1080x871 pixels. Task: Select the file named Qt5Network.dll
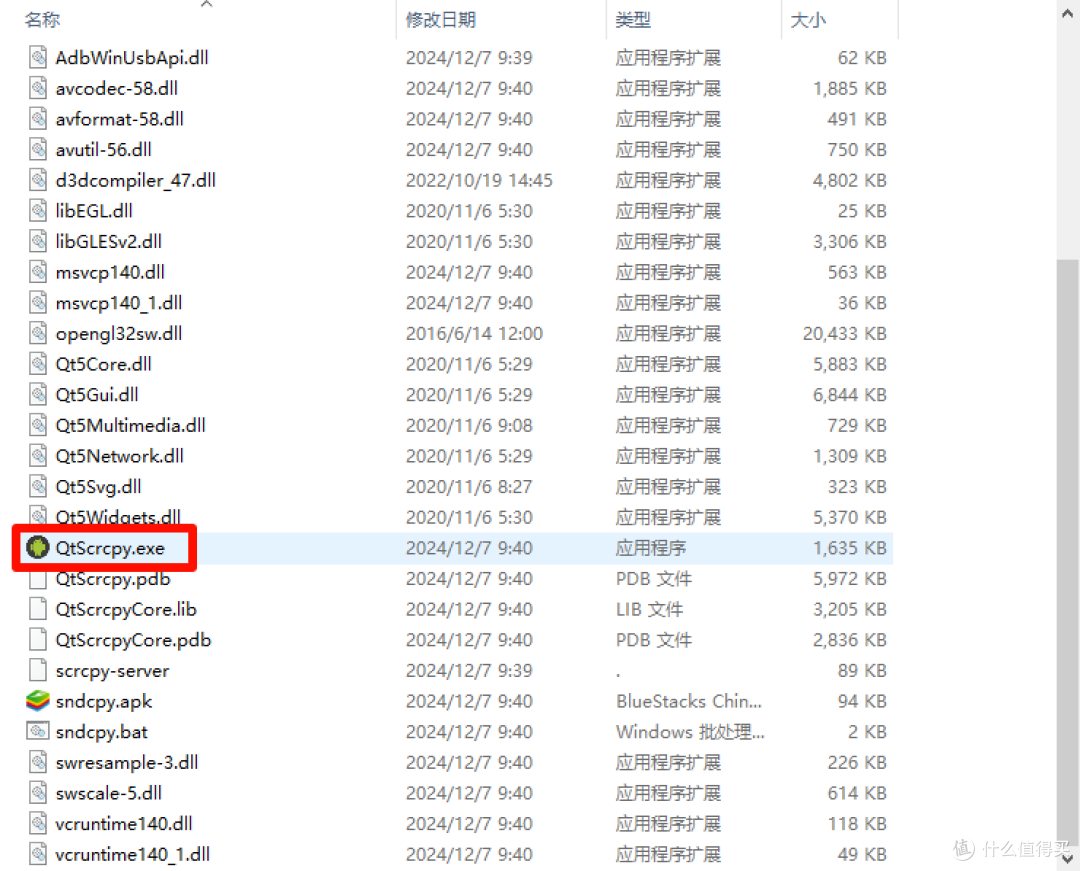(120, 456)
